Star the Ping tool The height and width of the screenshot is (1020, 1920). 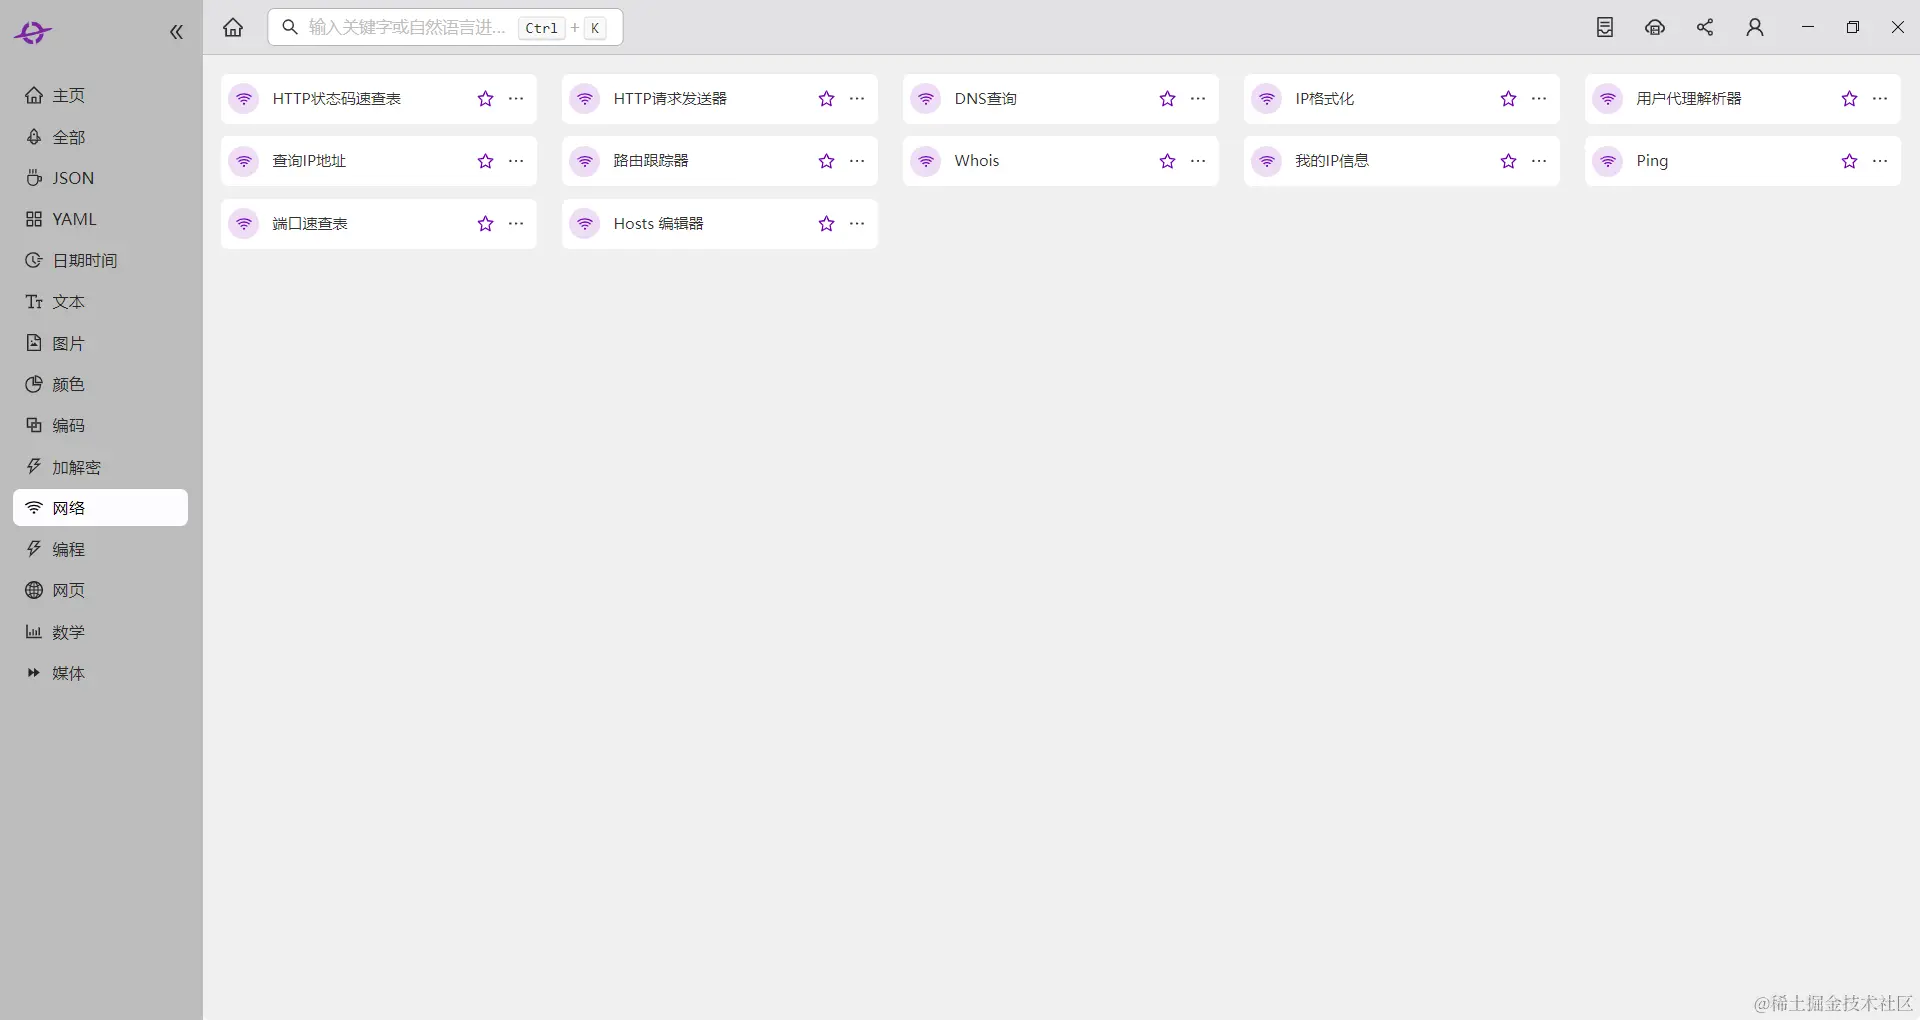(x=1848, y=160)
